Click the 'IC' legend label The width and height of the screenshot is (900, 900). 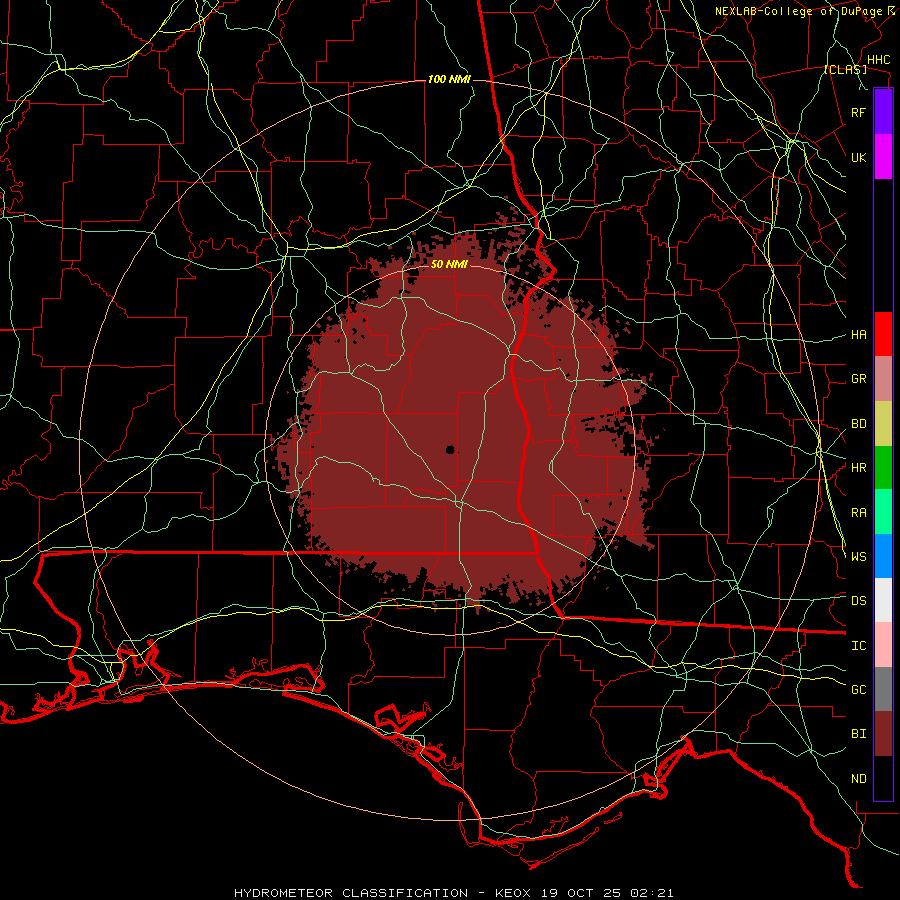point(859,646)
